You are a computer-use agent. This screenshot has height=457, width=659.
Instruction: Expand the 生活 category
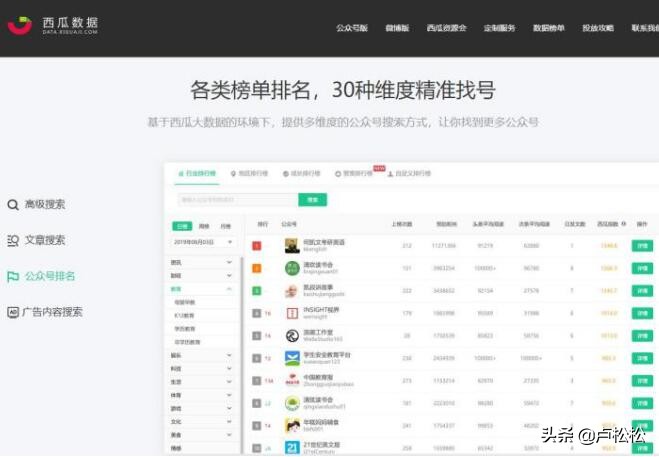pyautogui.click(x=202, y=382)
